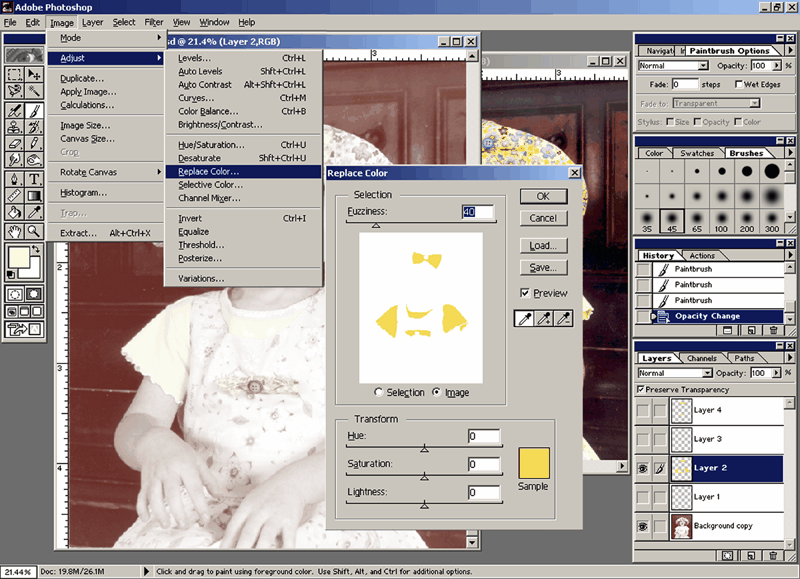Hide the Background copy layer
The width and height of the screenshot is (800, 579).
click(643, 526)
